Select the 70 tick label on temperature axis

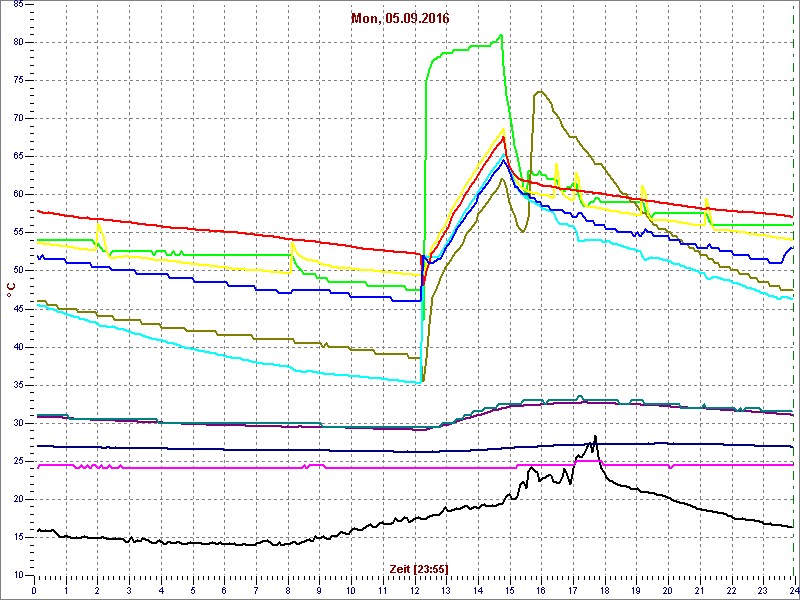17,118
